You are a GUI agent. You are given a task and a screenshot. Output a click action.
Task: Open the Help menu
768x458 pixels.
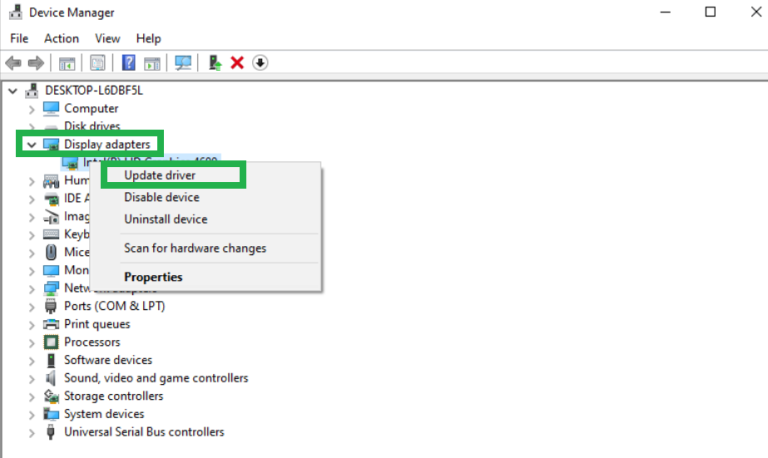(148, 38)
